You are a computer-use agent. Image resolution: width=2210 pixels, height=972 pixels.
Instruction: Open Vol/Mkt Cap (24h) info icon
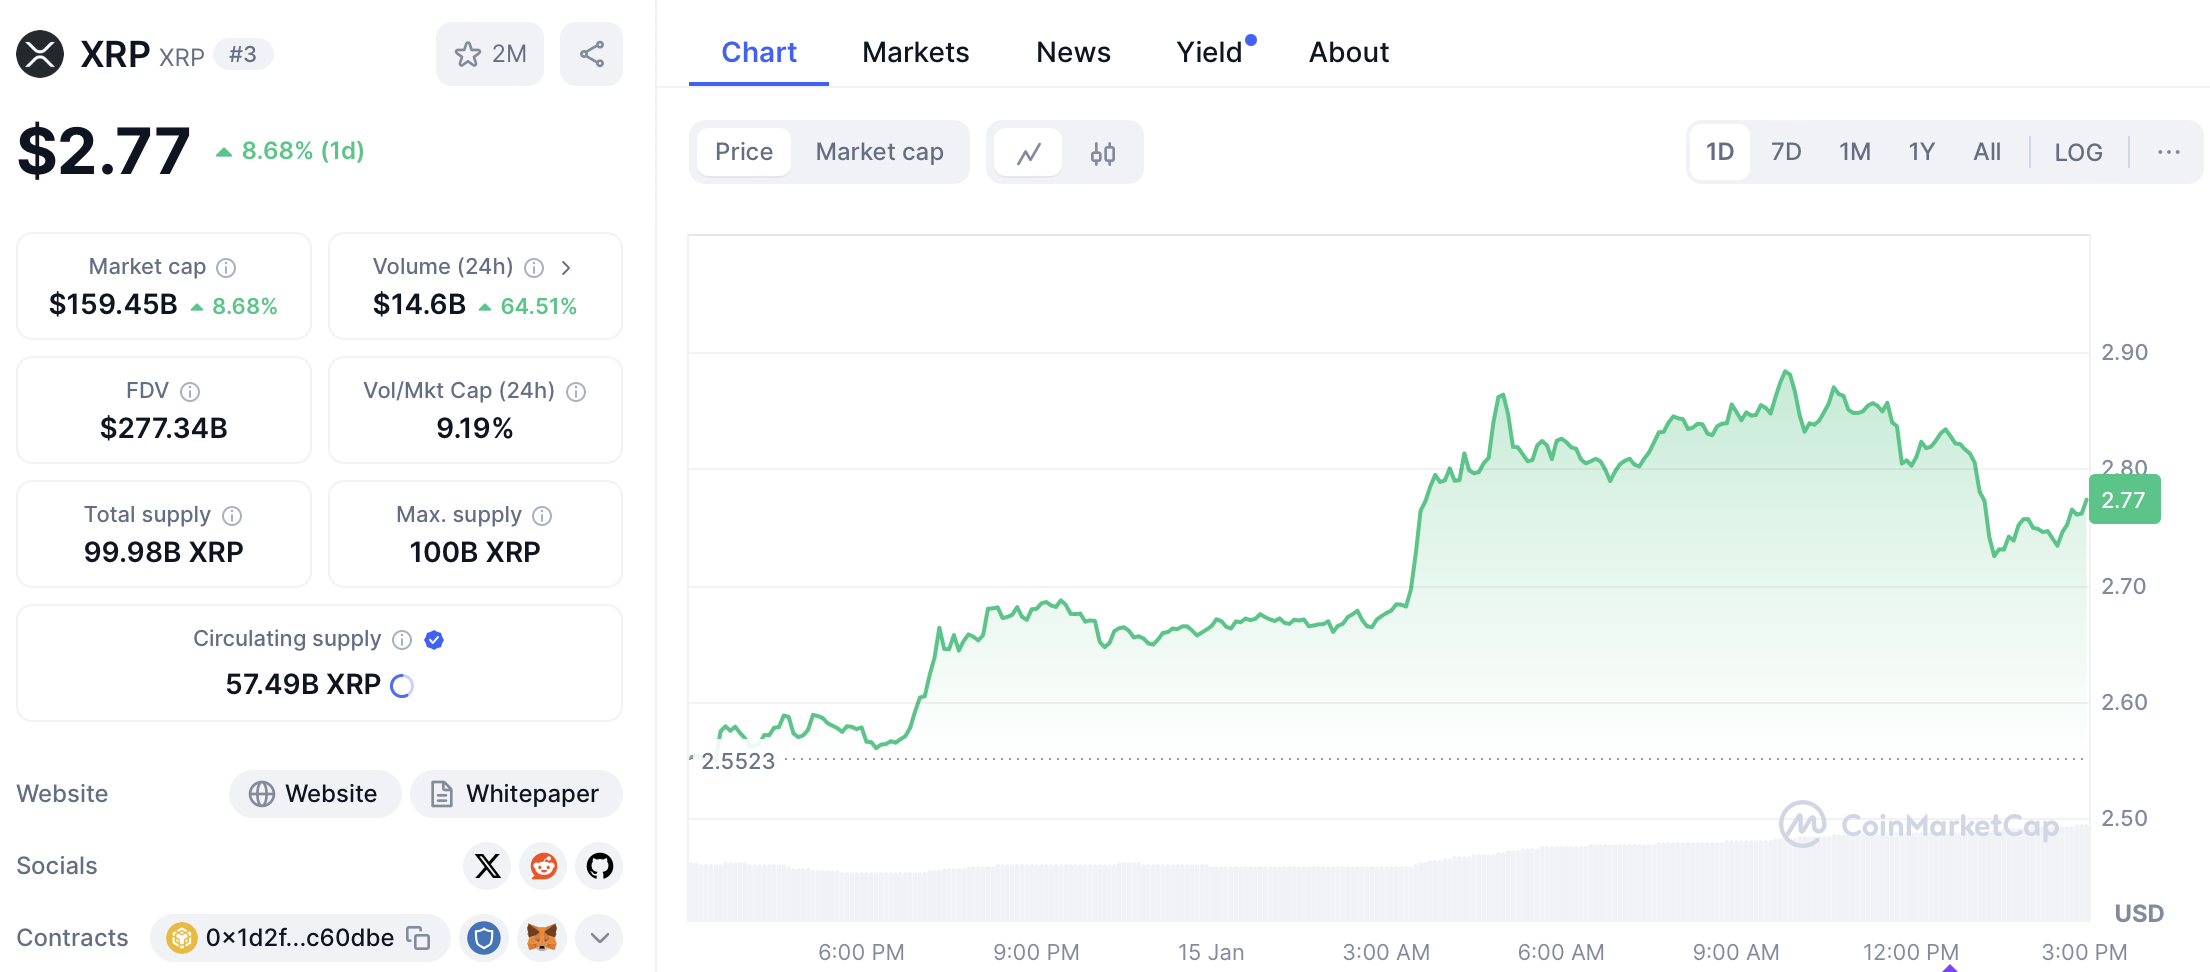tap(576, 391)
